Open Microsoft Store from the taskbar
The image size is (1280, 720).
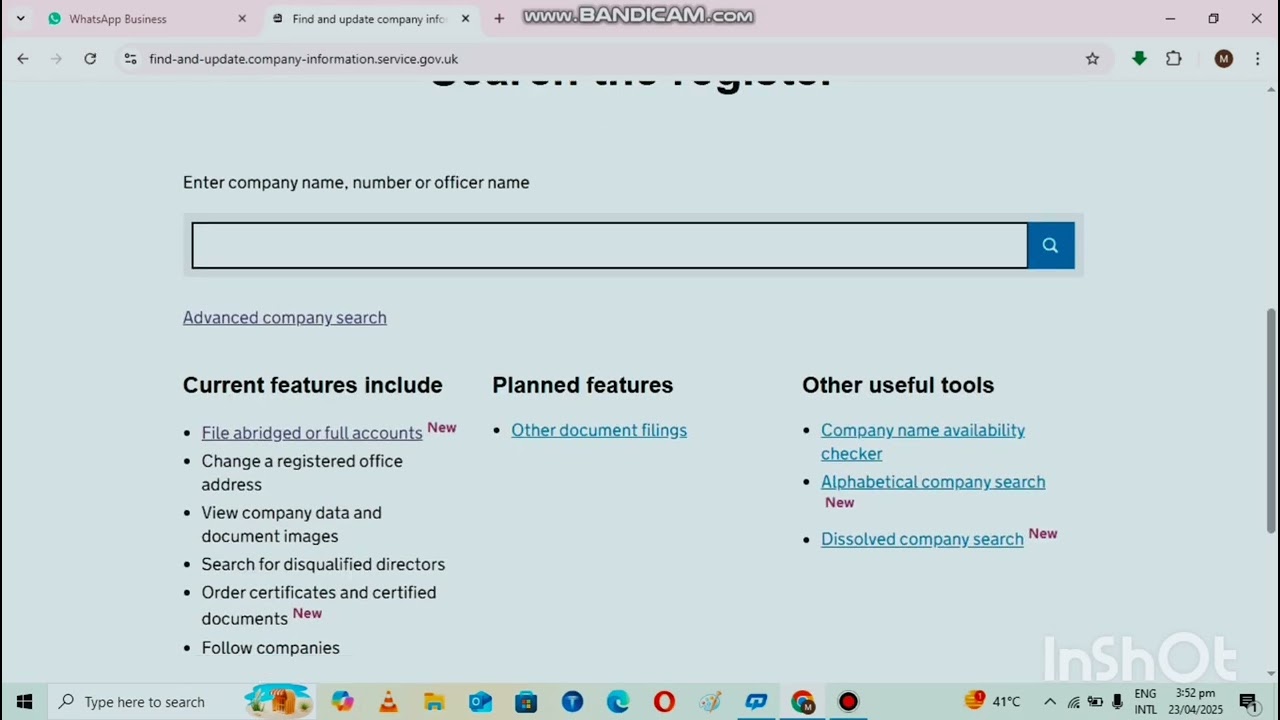click(x=526, y=702)
